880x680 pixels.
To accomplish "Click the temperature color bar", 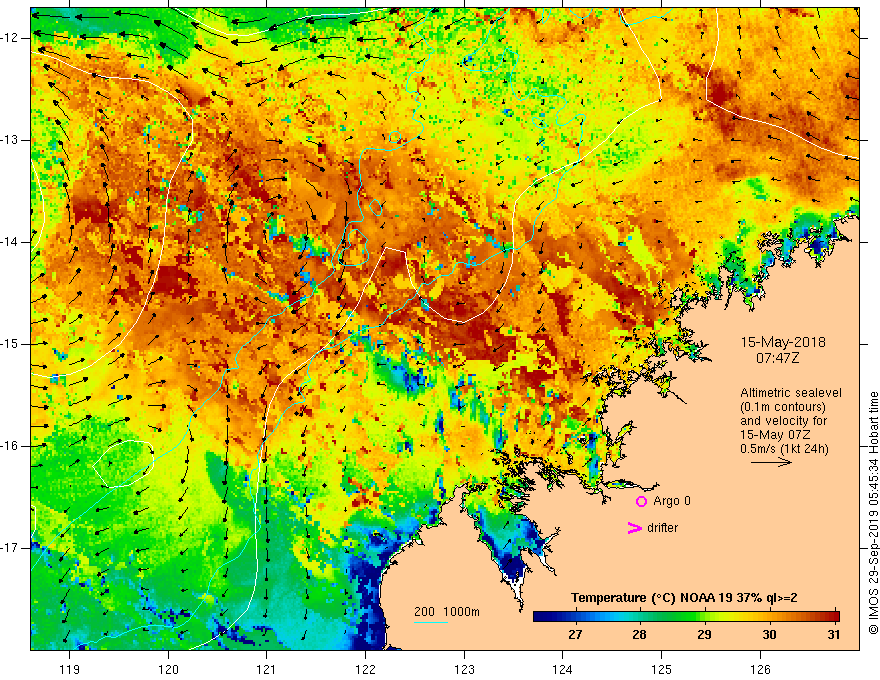I will [686, 616].
